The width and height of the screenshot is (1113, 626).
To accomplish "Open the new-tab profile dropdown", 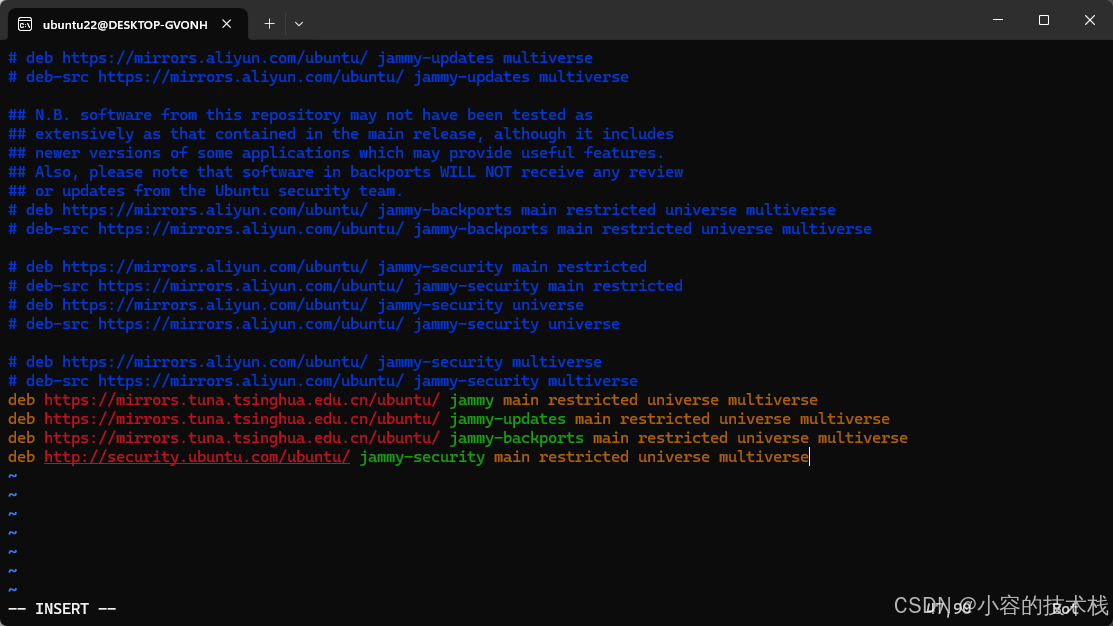I will click(x=299, y=24).
